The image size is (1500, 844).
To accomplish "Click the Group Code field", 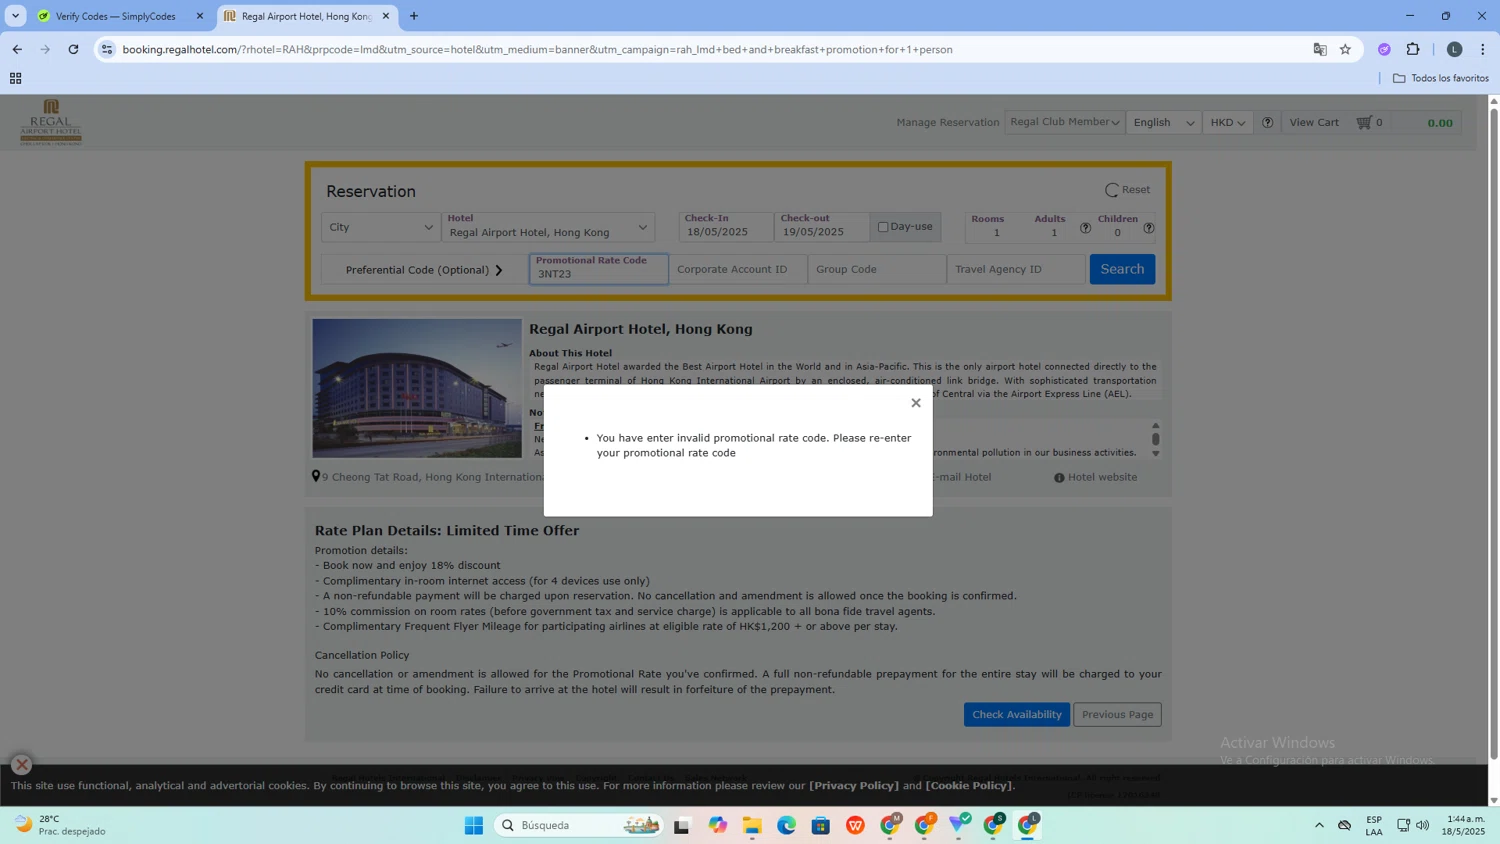I will pyautogui.click(x=877, y=269).
